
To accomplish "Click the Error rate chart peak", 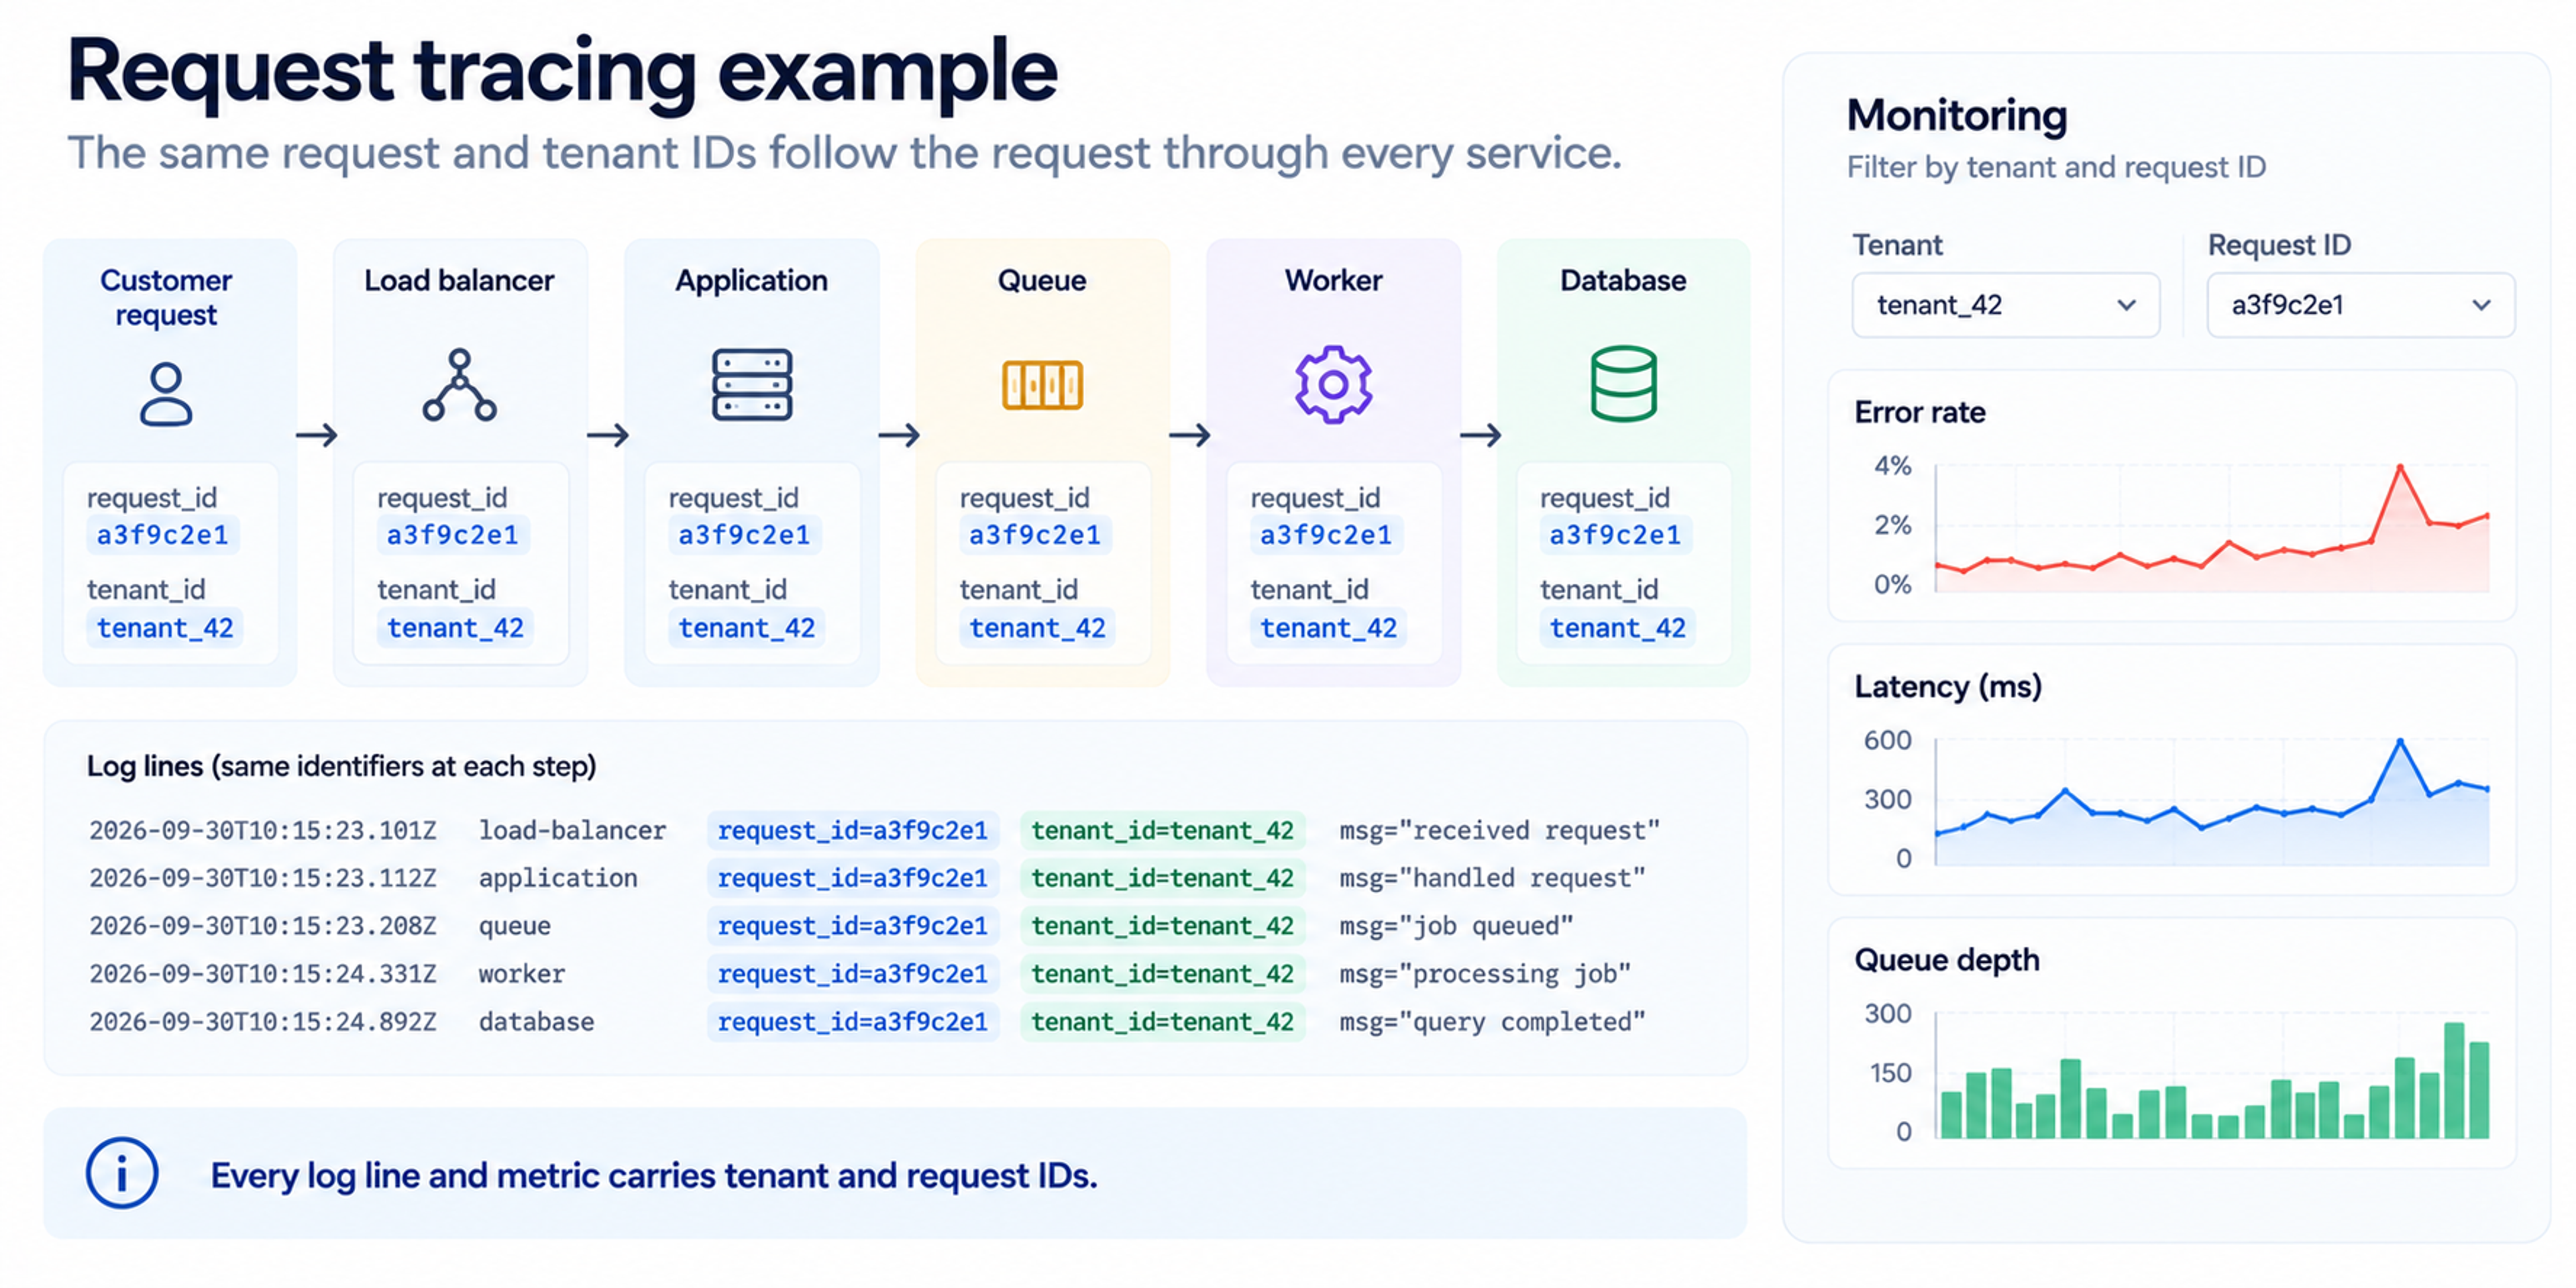I will point(2399,467).
